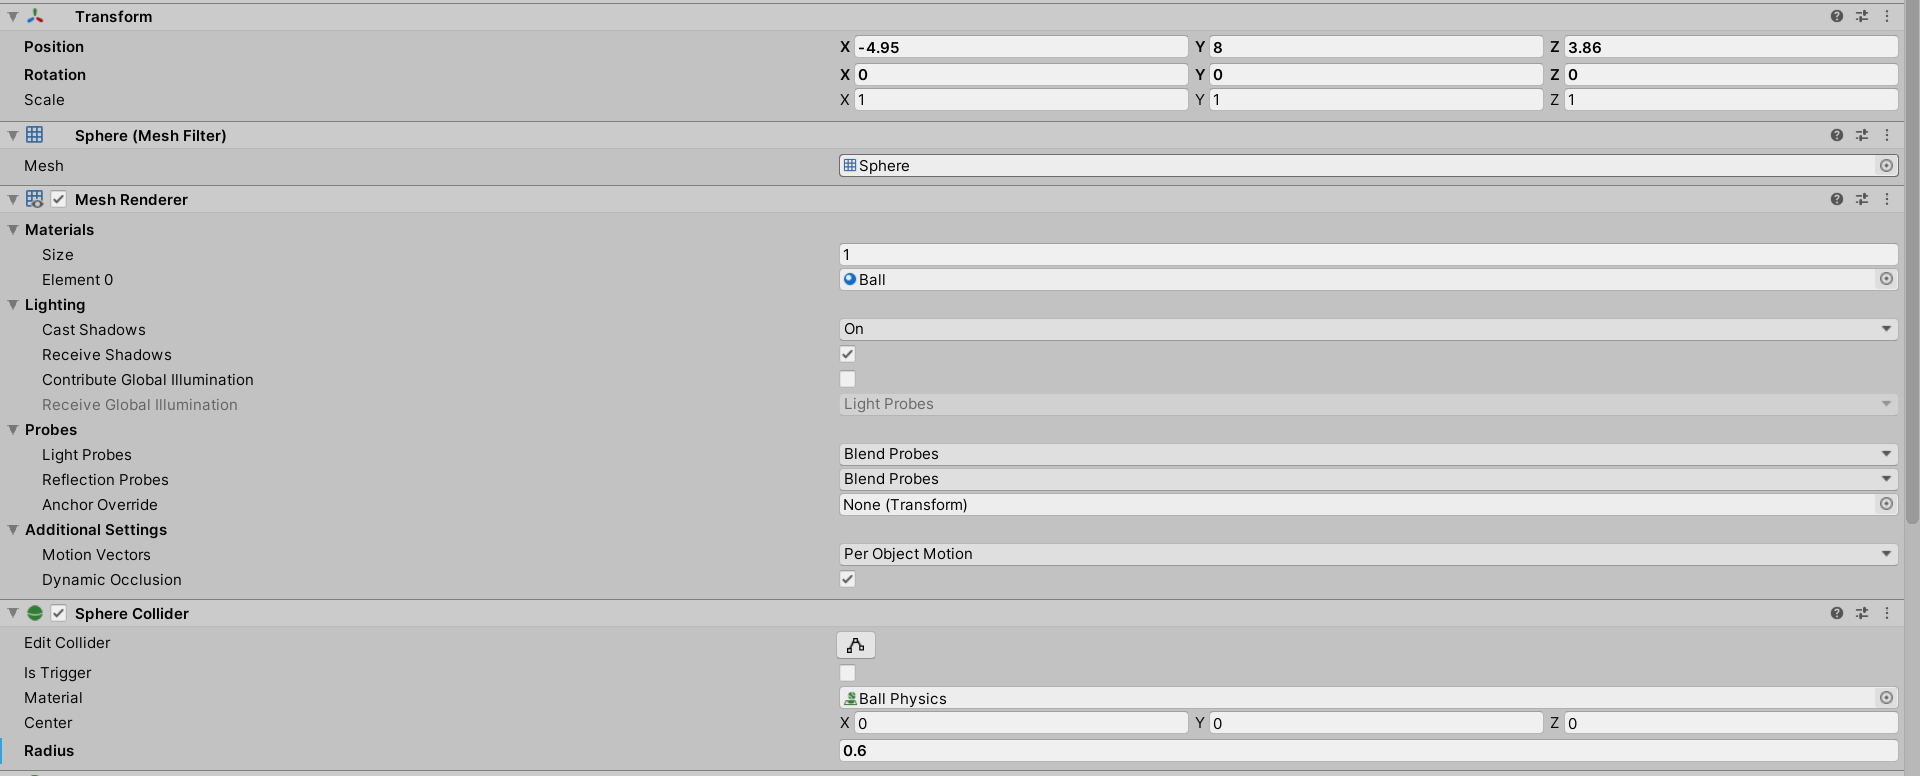Screen dimensions: 1920x776
Task: Open object picker for collider Material
Action: click(1886, 698)
